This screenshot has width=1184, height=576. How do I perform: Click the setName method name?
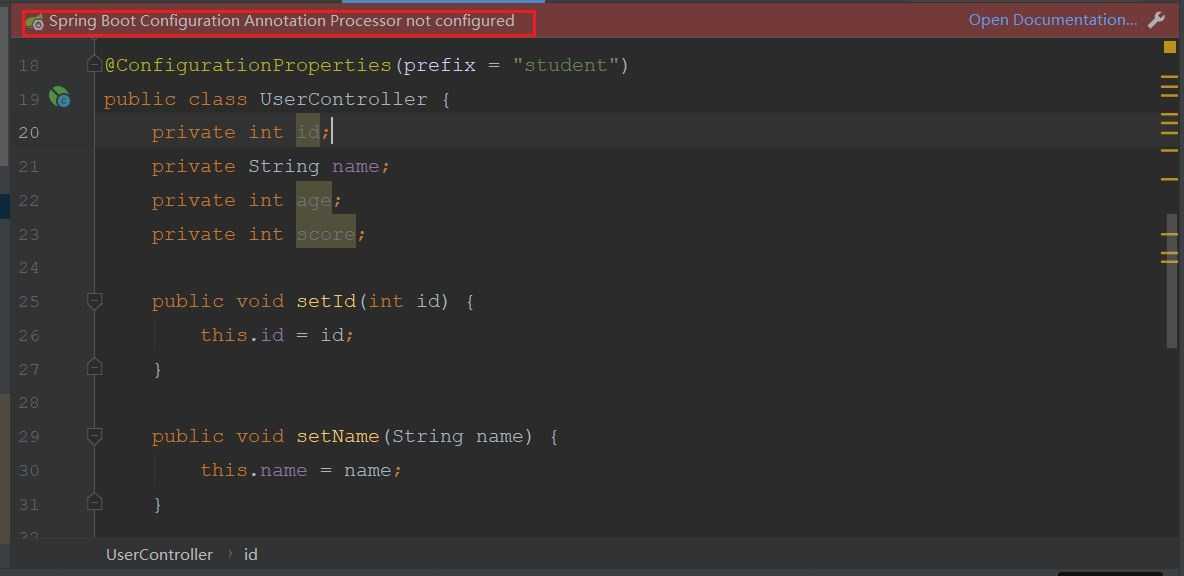tap(338, 436)
